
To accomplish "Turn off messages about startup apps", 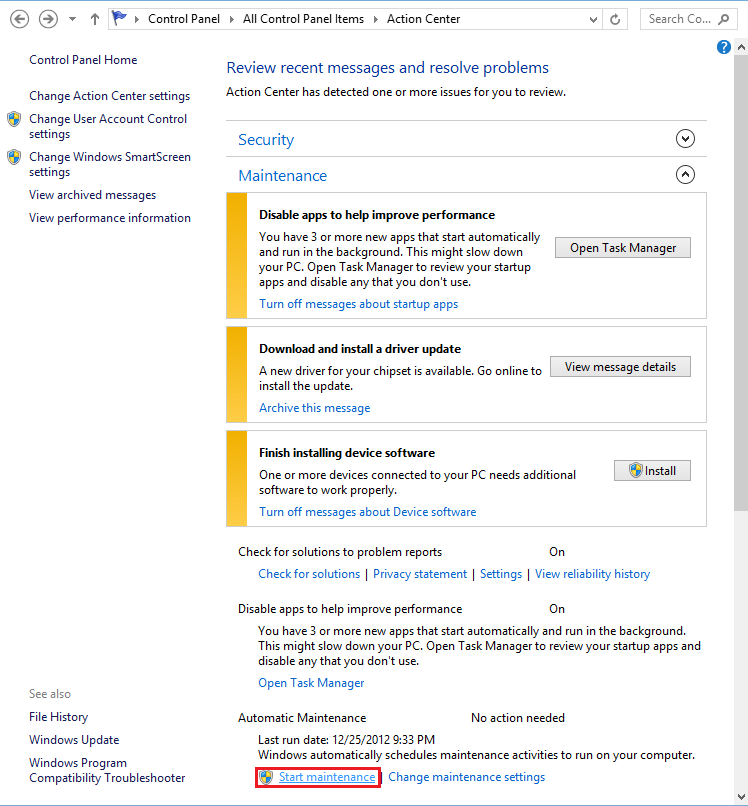I will [x=358, y=304].
